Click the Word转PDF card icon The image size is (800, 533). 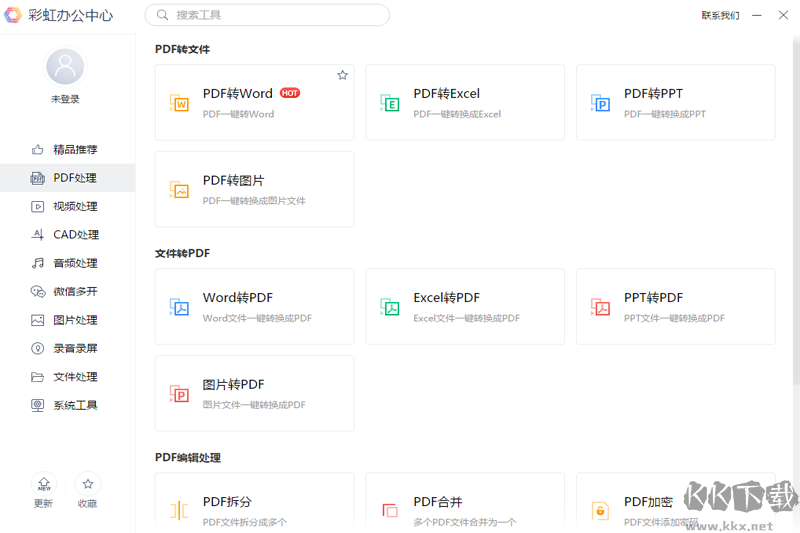(180, 307)
